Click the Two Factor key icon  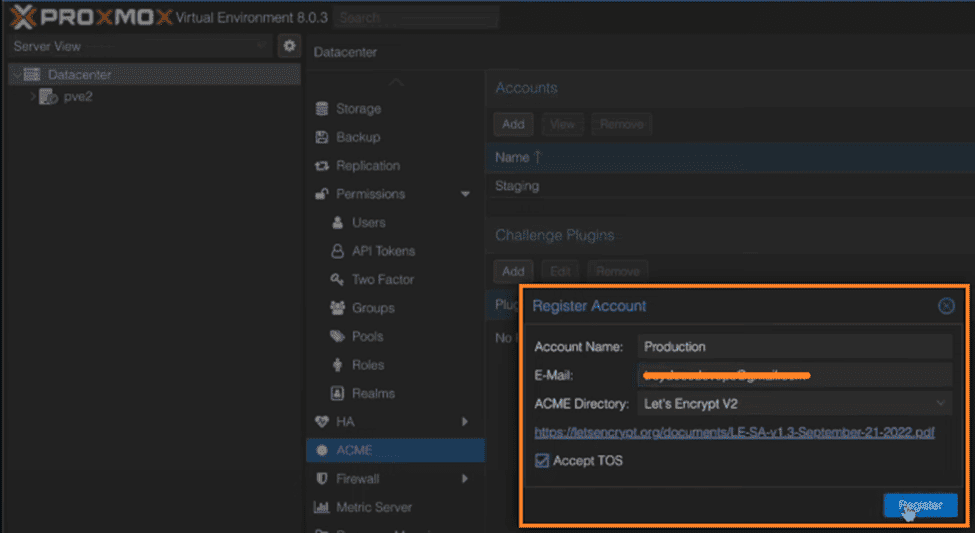click(338, 279)
